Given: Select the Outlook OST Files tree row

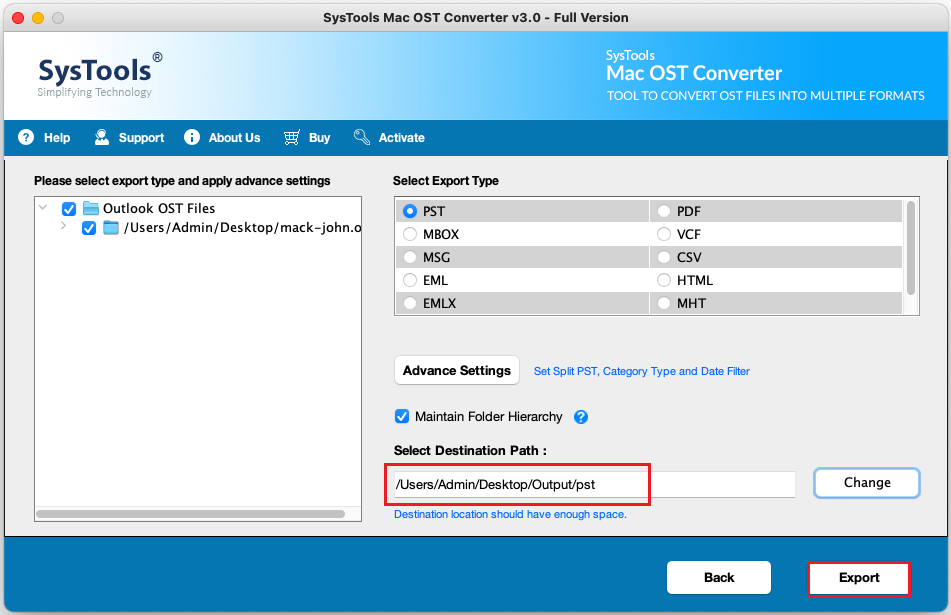Looking at the screenshot, I should (198, 209).
